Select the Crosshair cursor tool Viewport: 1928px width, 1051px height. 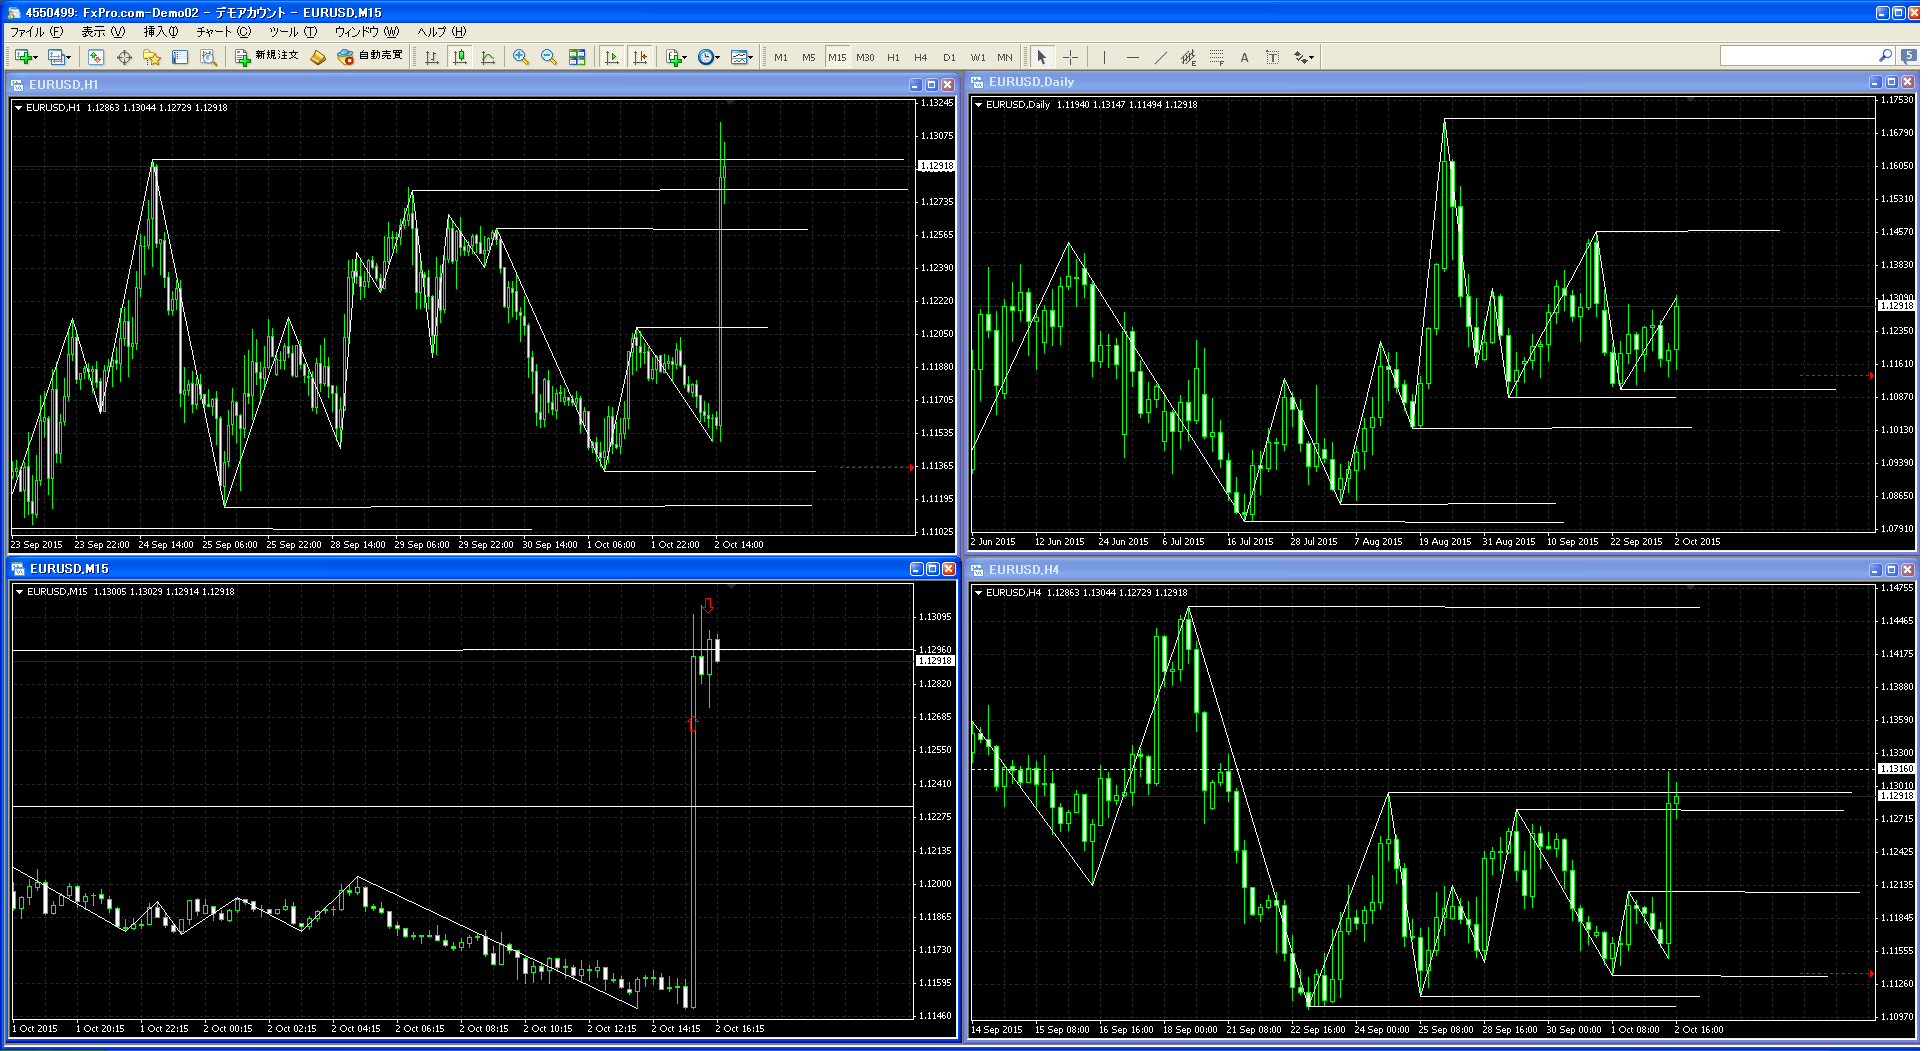[1070, 57]
